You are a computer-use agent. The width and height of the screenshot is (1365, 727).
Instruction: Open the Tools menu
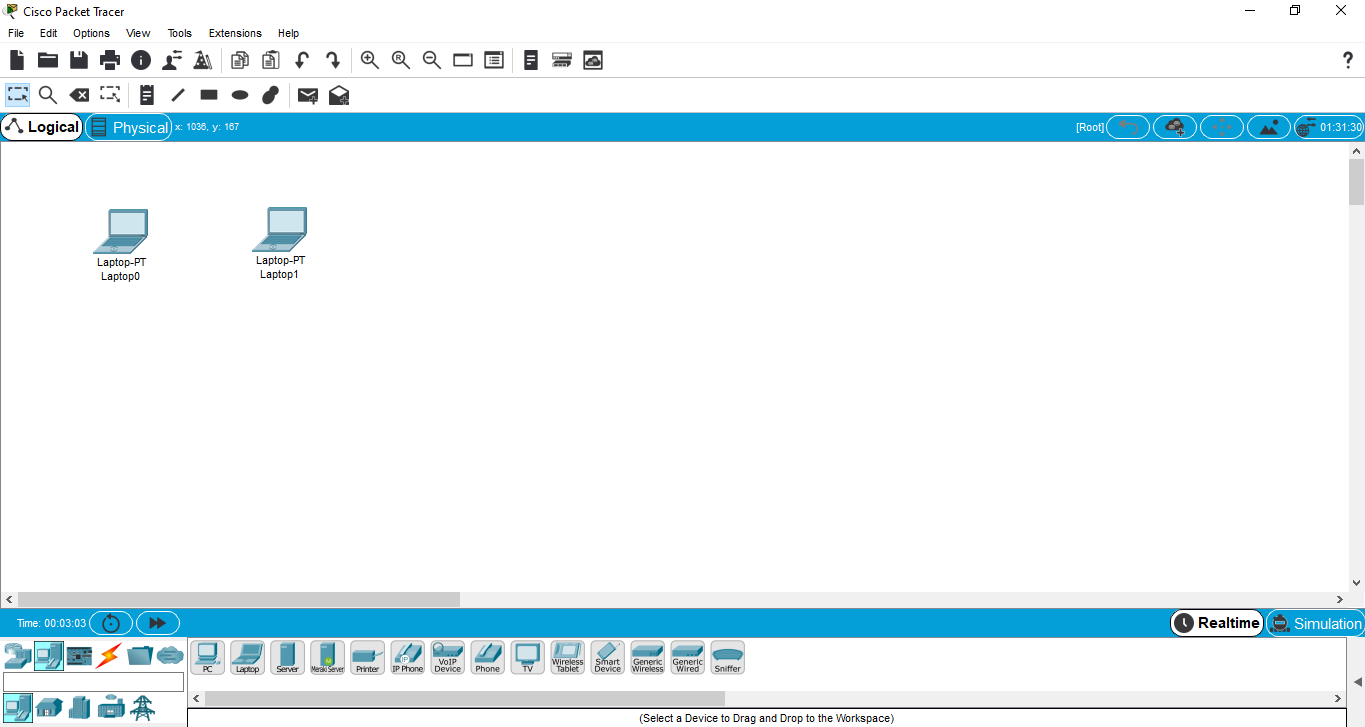[180, 33]
